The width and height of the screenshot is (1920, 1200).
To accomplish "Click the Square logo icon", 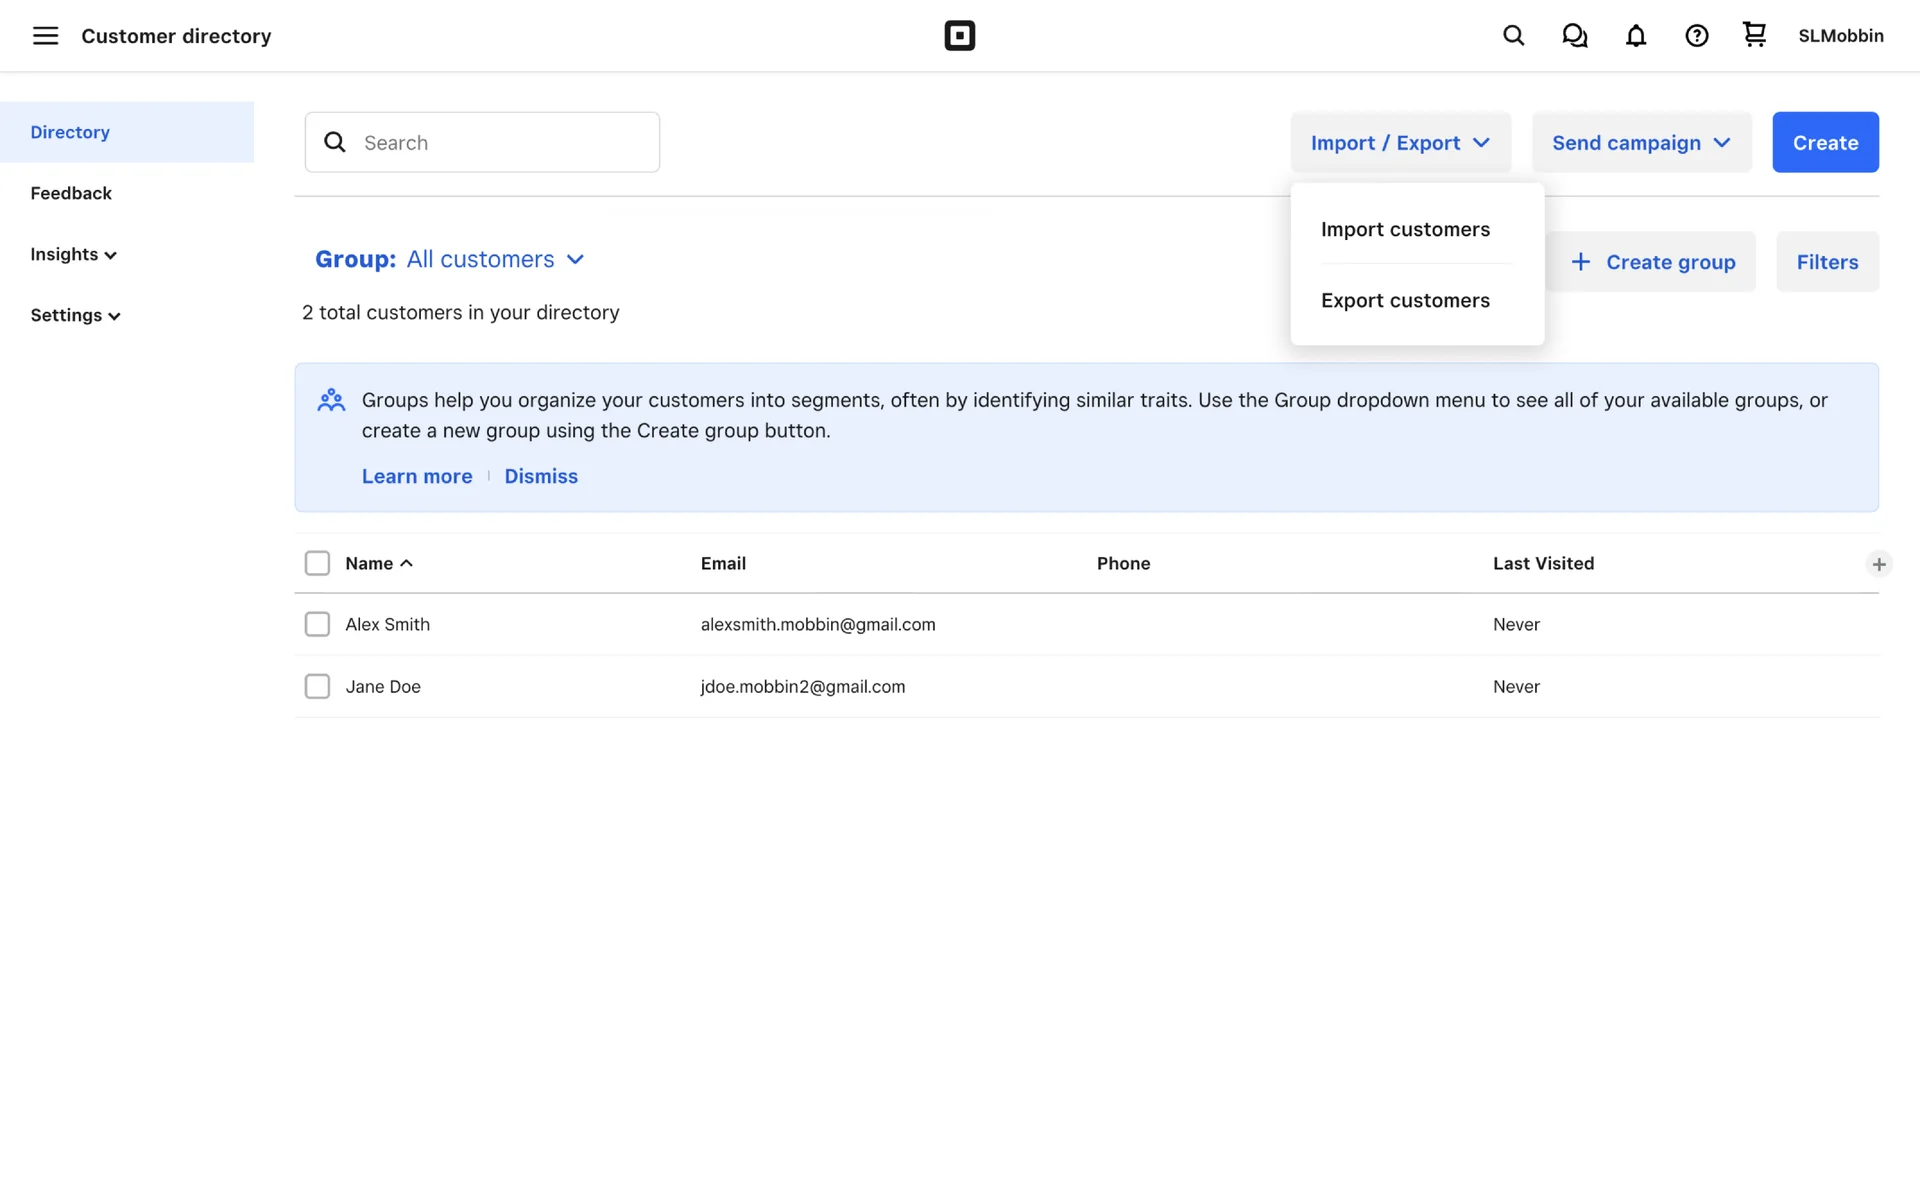I will point(959,36).
